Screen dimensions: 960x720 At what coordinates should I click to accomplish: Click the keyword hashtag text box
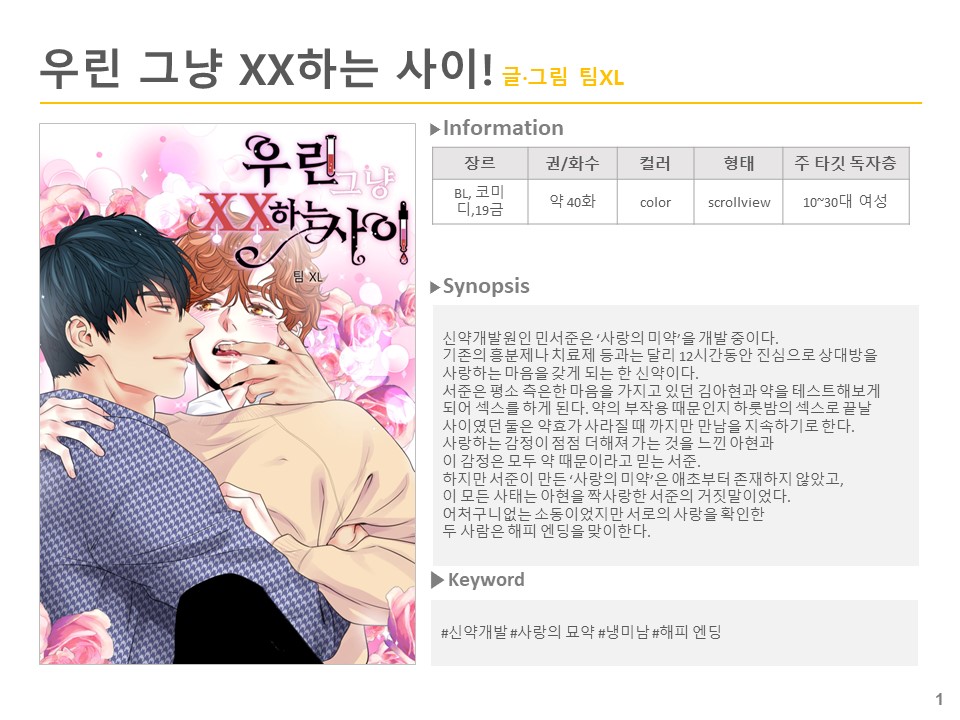click(x=675, y=632)
